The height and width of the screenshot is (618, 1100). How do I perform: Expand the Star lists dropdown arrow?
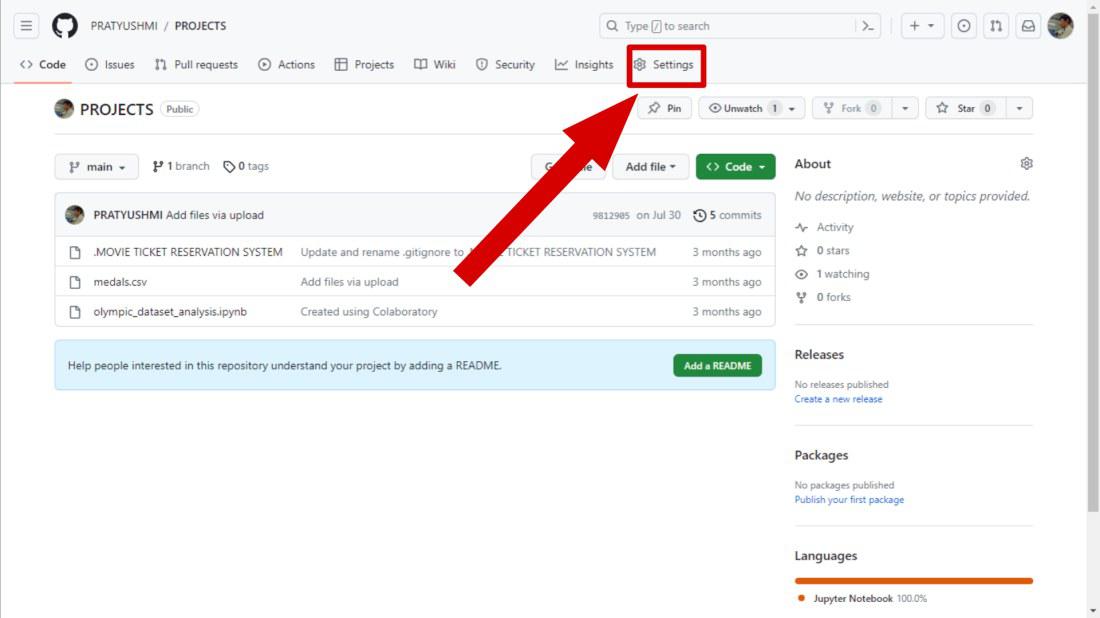(1019, 109)
